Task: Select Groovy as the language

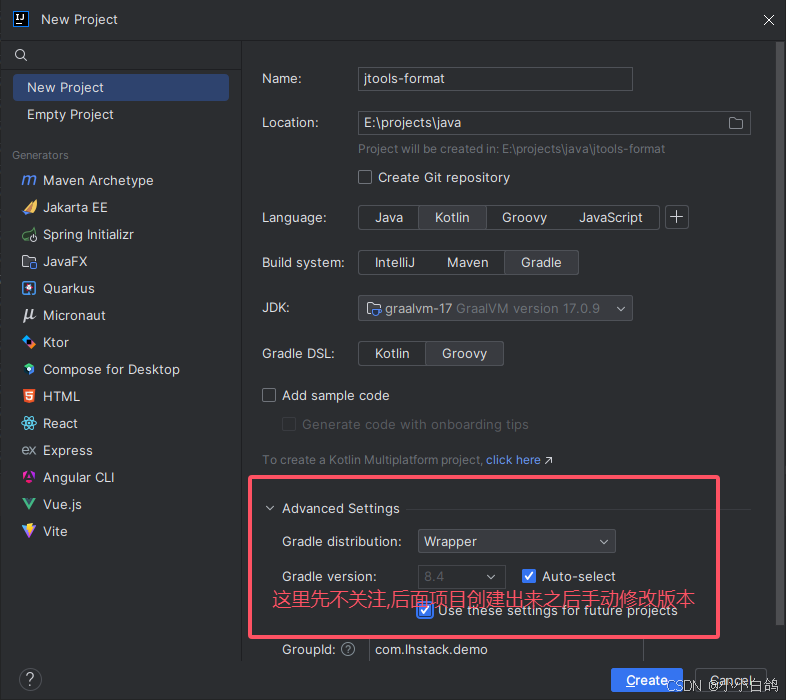Action: (x=524, y=217)
